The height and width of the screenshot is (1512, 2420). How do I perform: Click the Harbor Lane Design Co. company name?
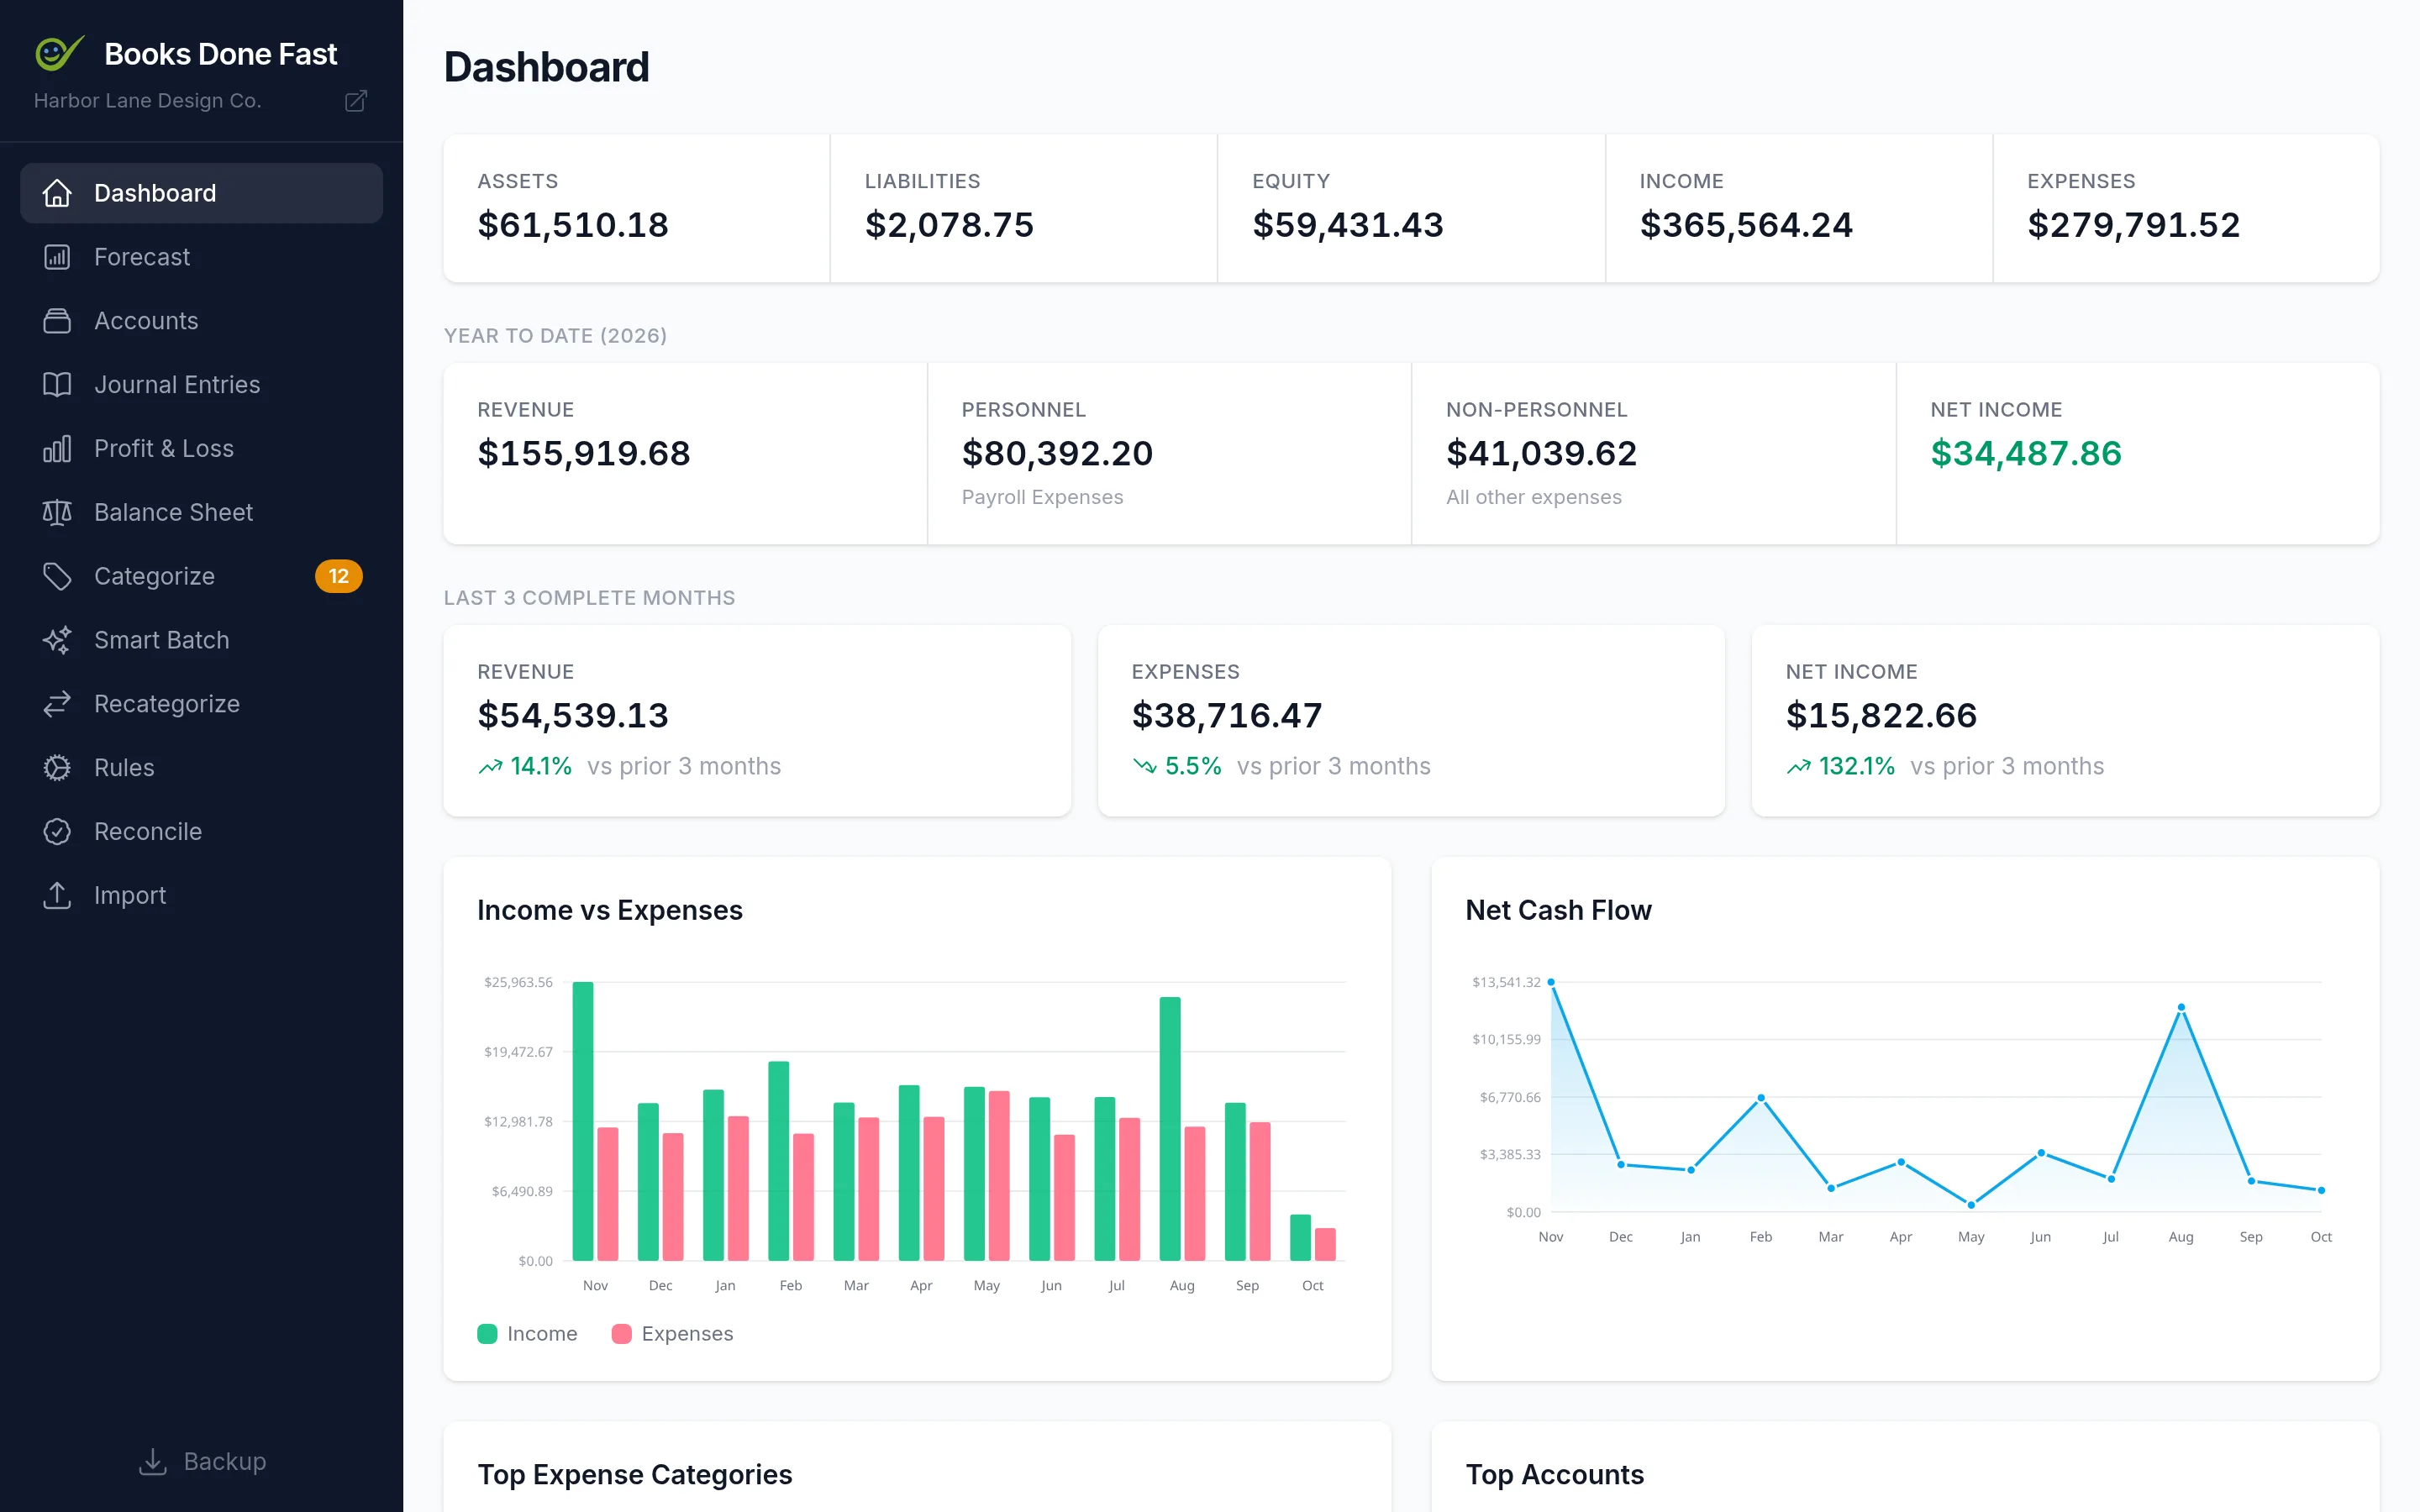[x=148, y=101]
